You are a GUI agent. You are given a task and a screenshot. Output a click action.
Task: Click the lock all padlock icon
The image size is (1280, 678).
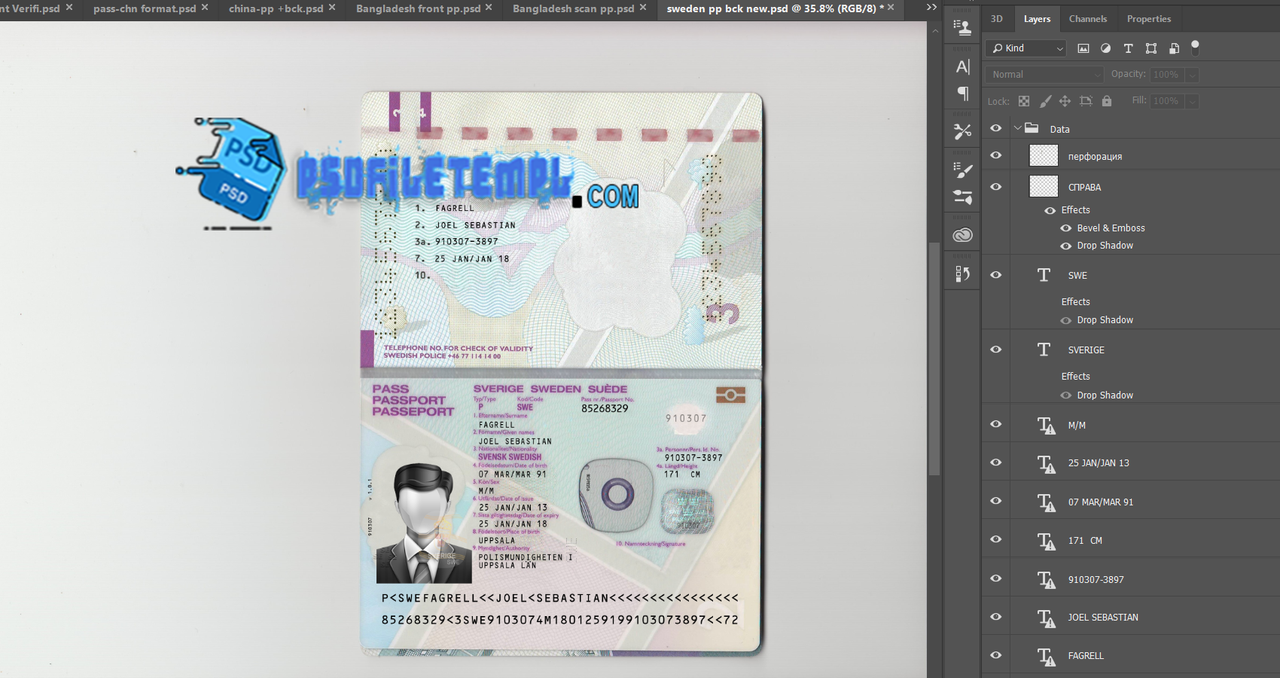click(1107, 101)
